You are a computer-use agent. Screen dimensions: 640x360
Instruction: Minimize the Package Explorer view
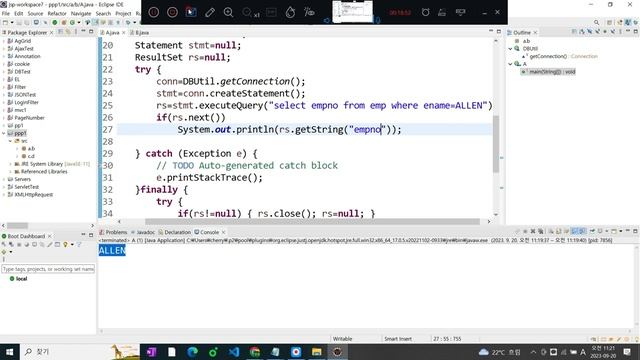pos(83,31)
